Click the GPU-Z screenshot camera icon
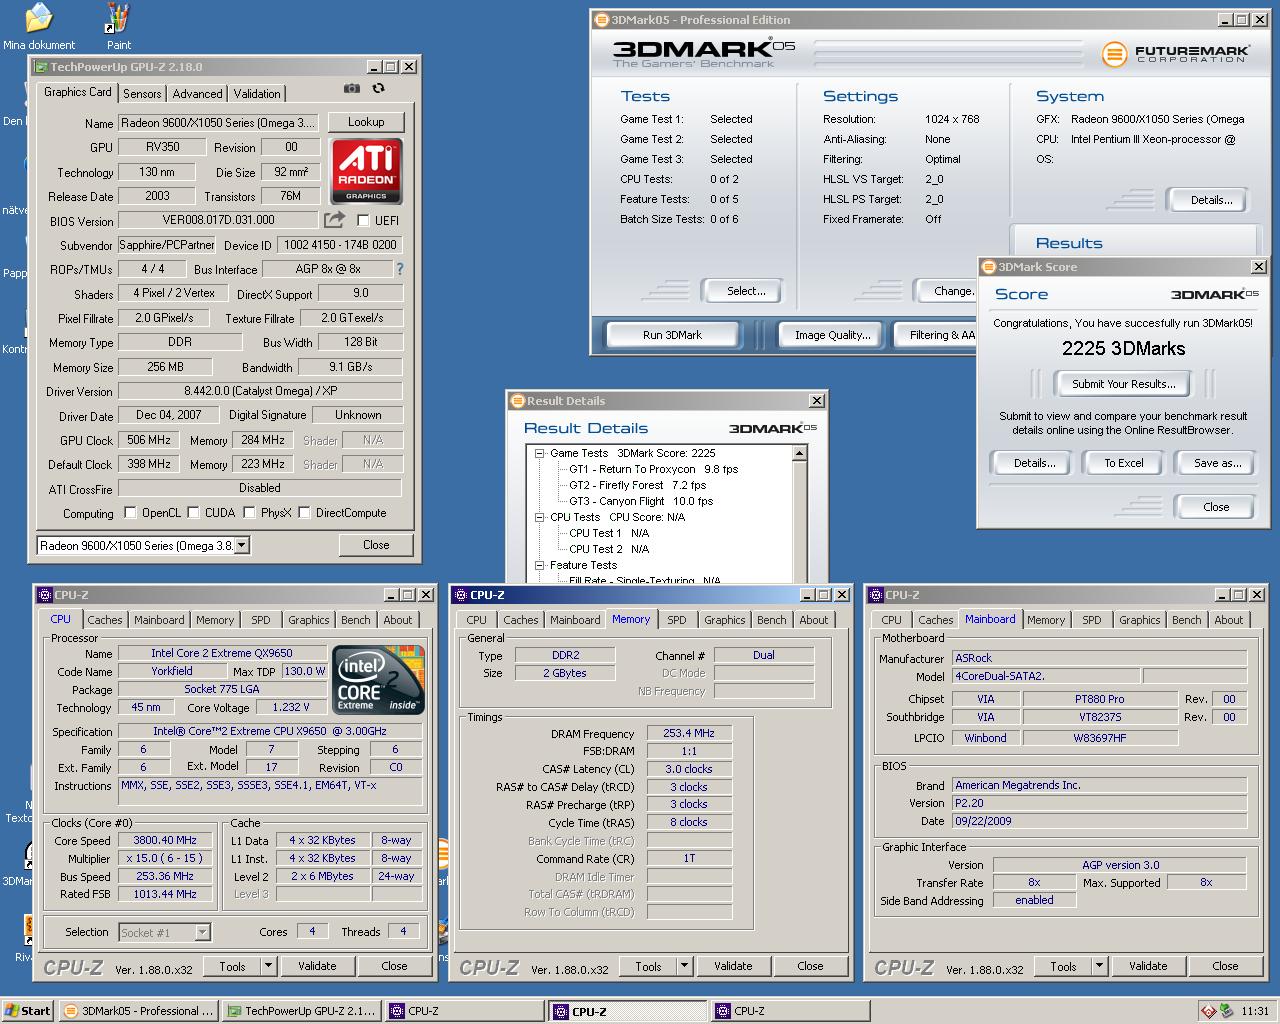Viewport: 1280px width, 1024px height. 352,89
